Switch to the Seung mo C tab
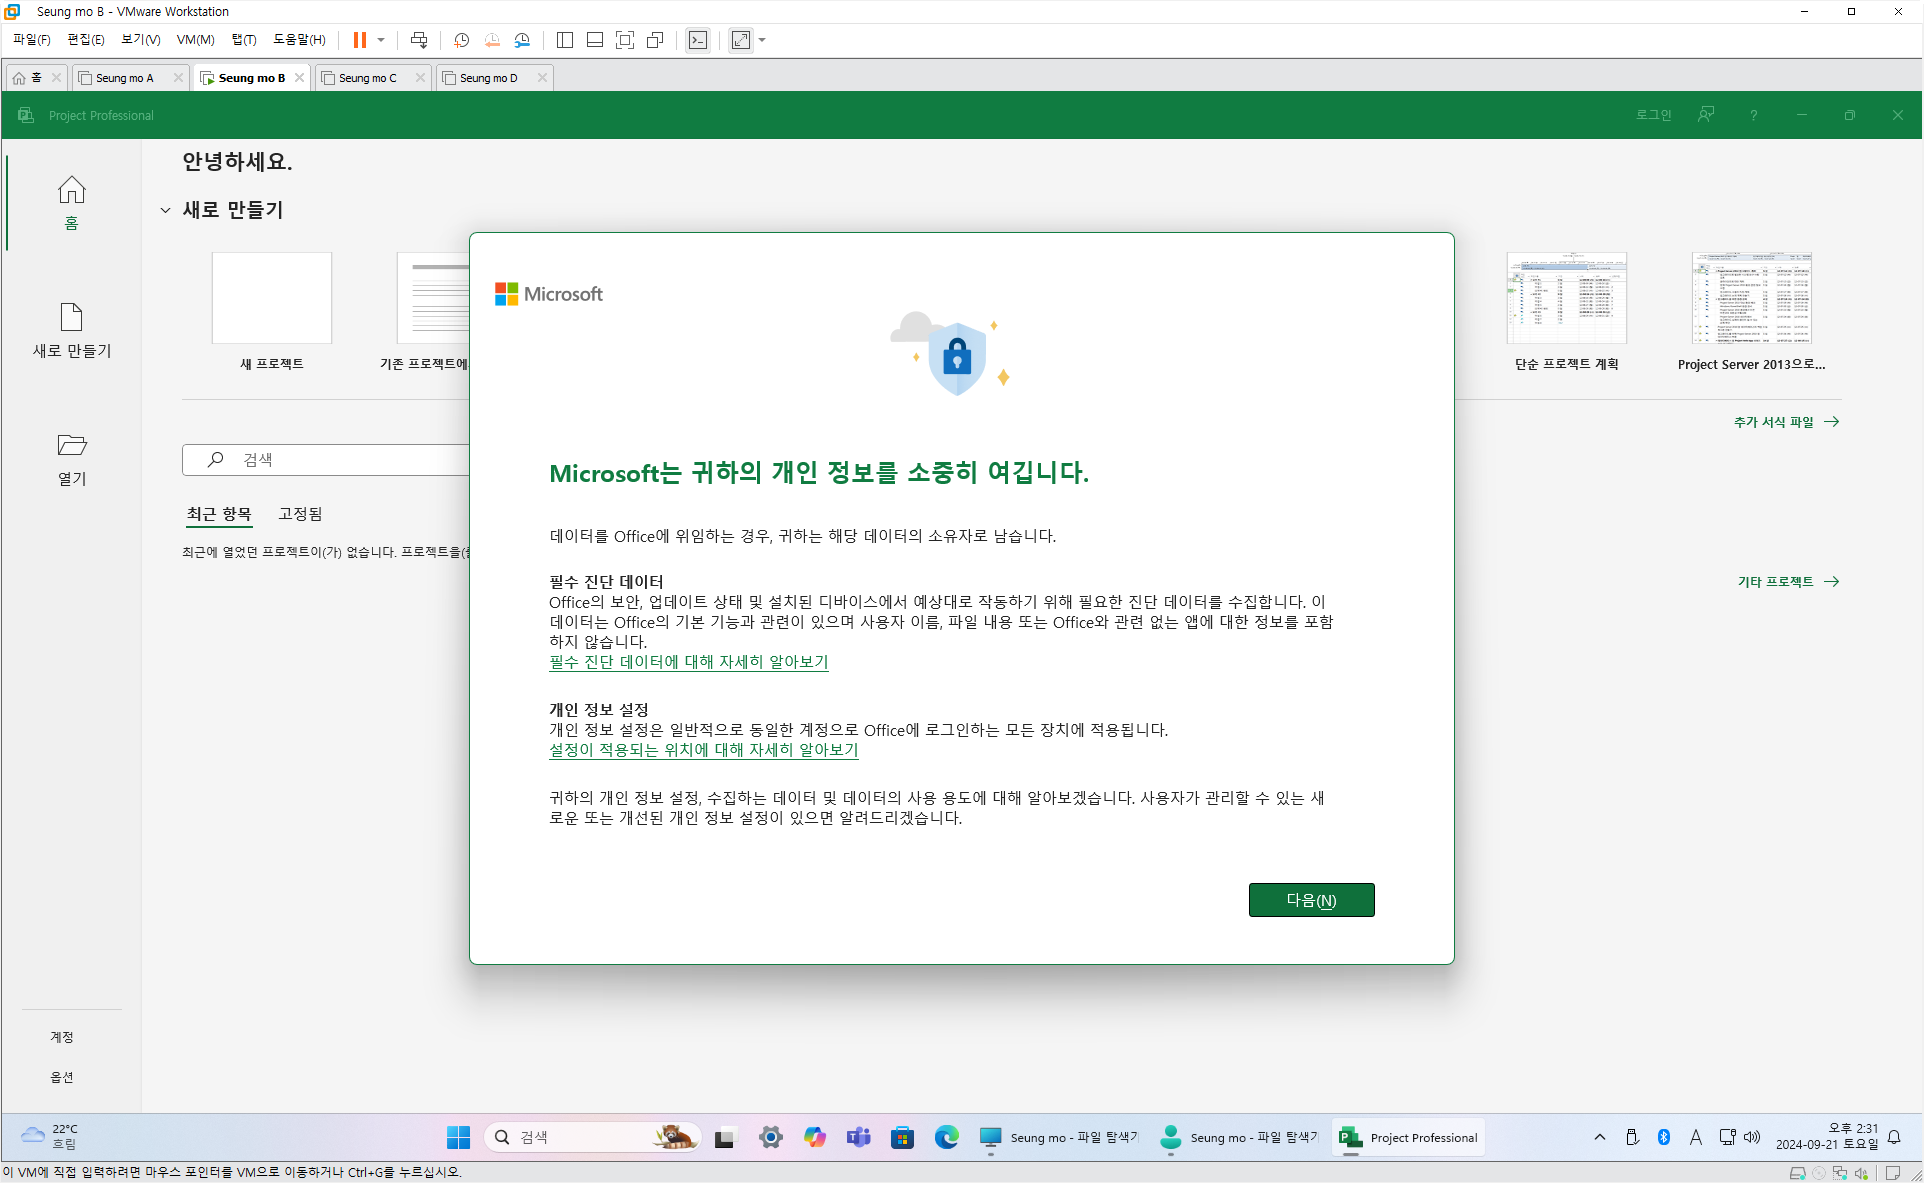This screenshot has width=1924, height=1183. tap(367, 78)
